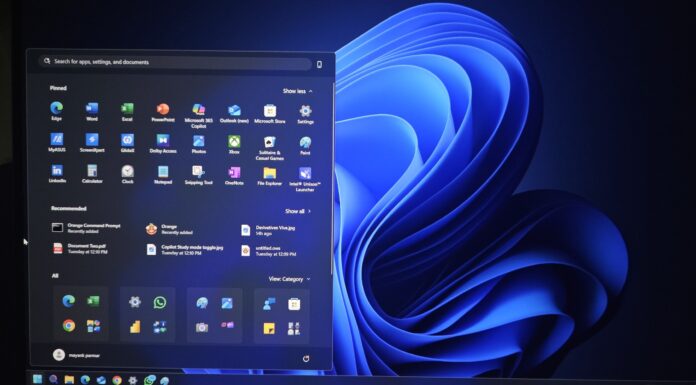Open ScreenXpert from Pinned apps
The height and width of the screenshot is (385, 696).
pyautogui.click(x=92, y=143)
